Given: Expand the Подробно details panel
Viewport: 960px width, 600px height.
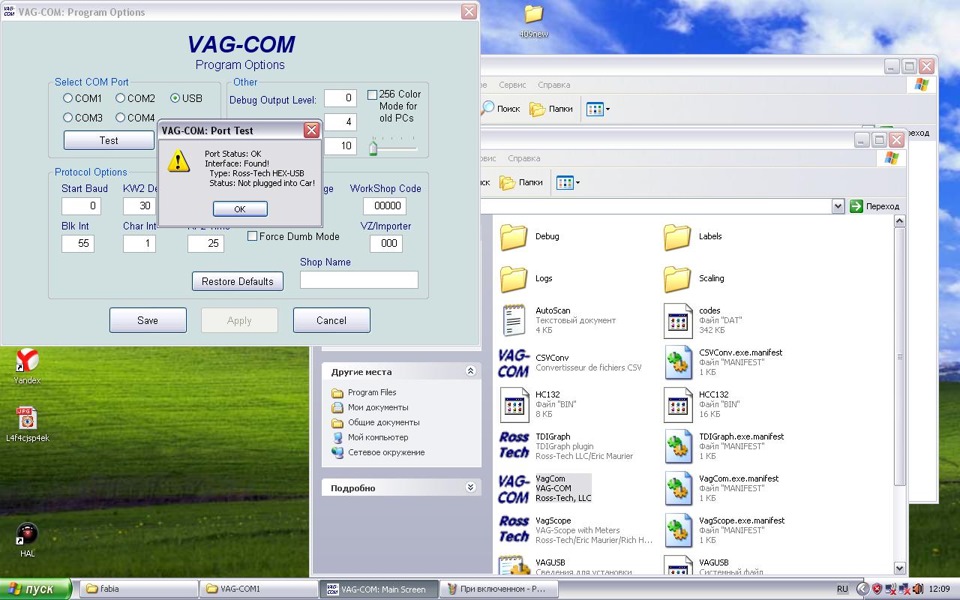Looking at the screenshot, I should [470, 487].
